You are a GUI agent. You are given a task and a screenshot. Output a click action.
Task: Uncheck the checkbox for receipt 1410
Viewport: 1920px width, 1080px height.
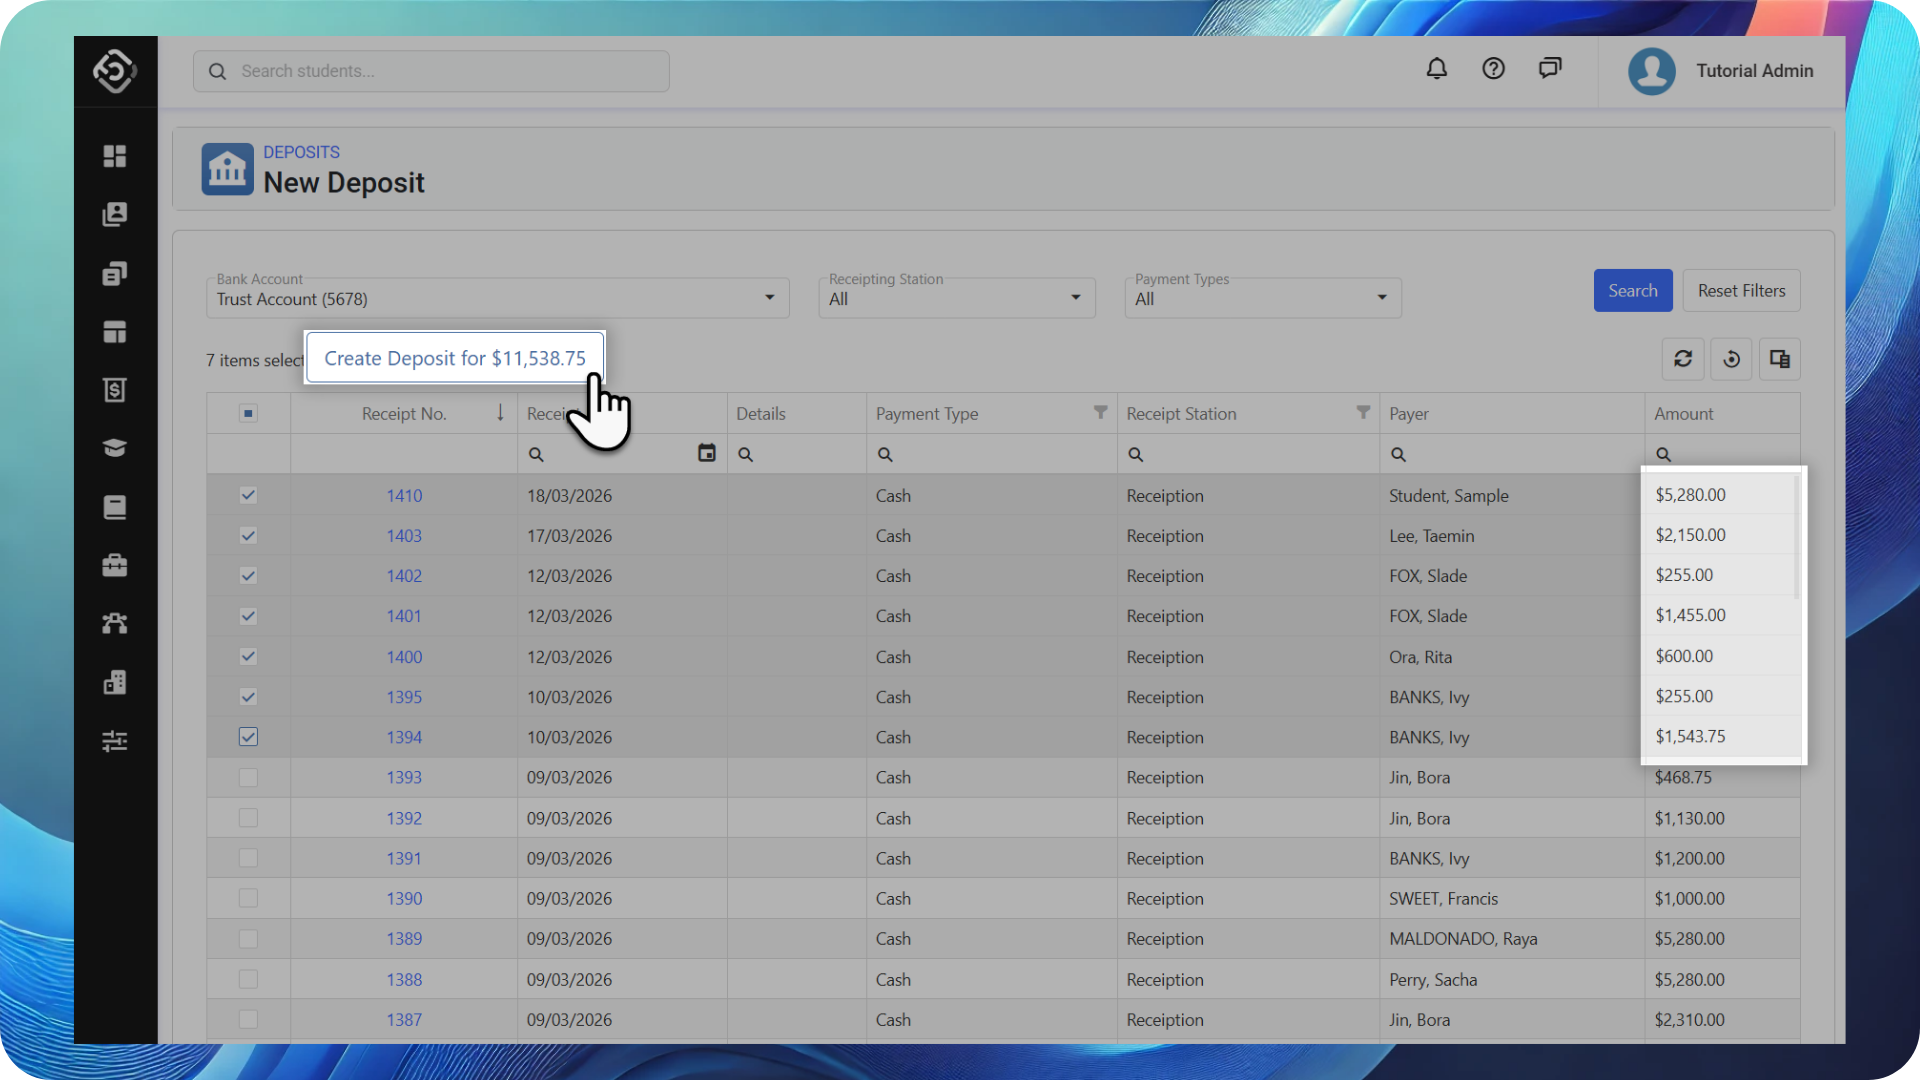click(248, 495)
